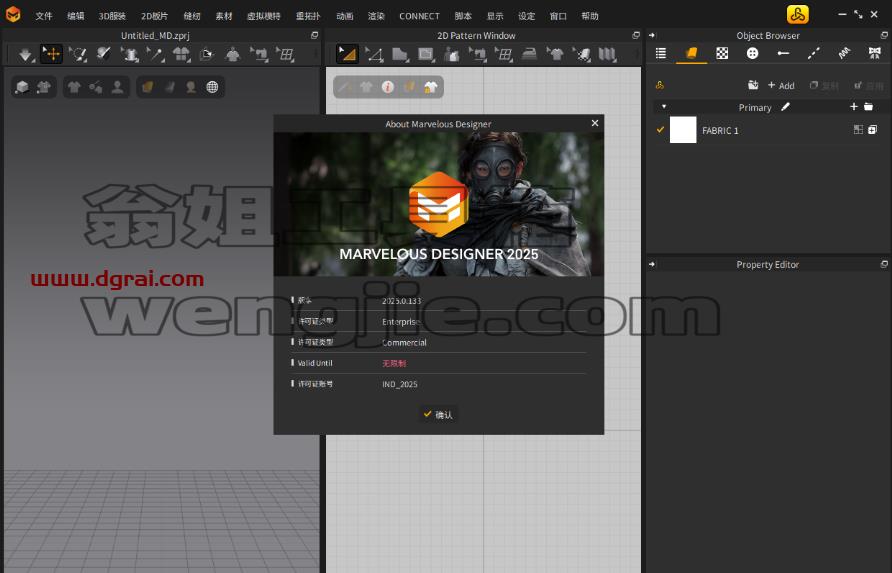Click the avatar figure icon in 3D toolbar

pos(233,55)
